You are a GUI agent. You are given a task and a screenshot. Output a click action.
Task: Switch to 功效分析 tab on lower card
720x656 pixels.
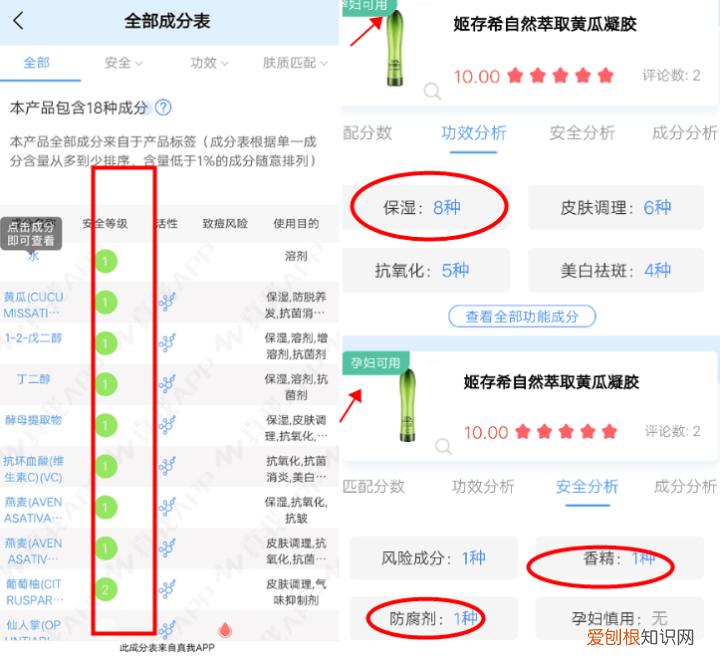[483, 486]
